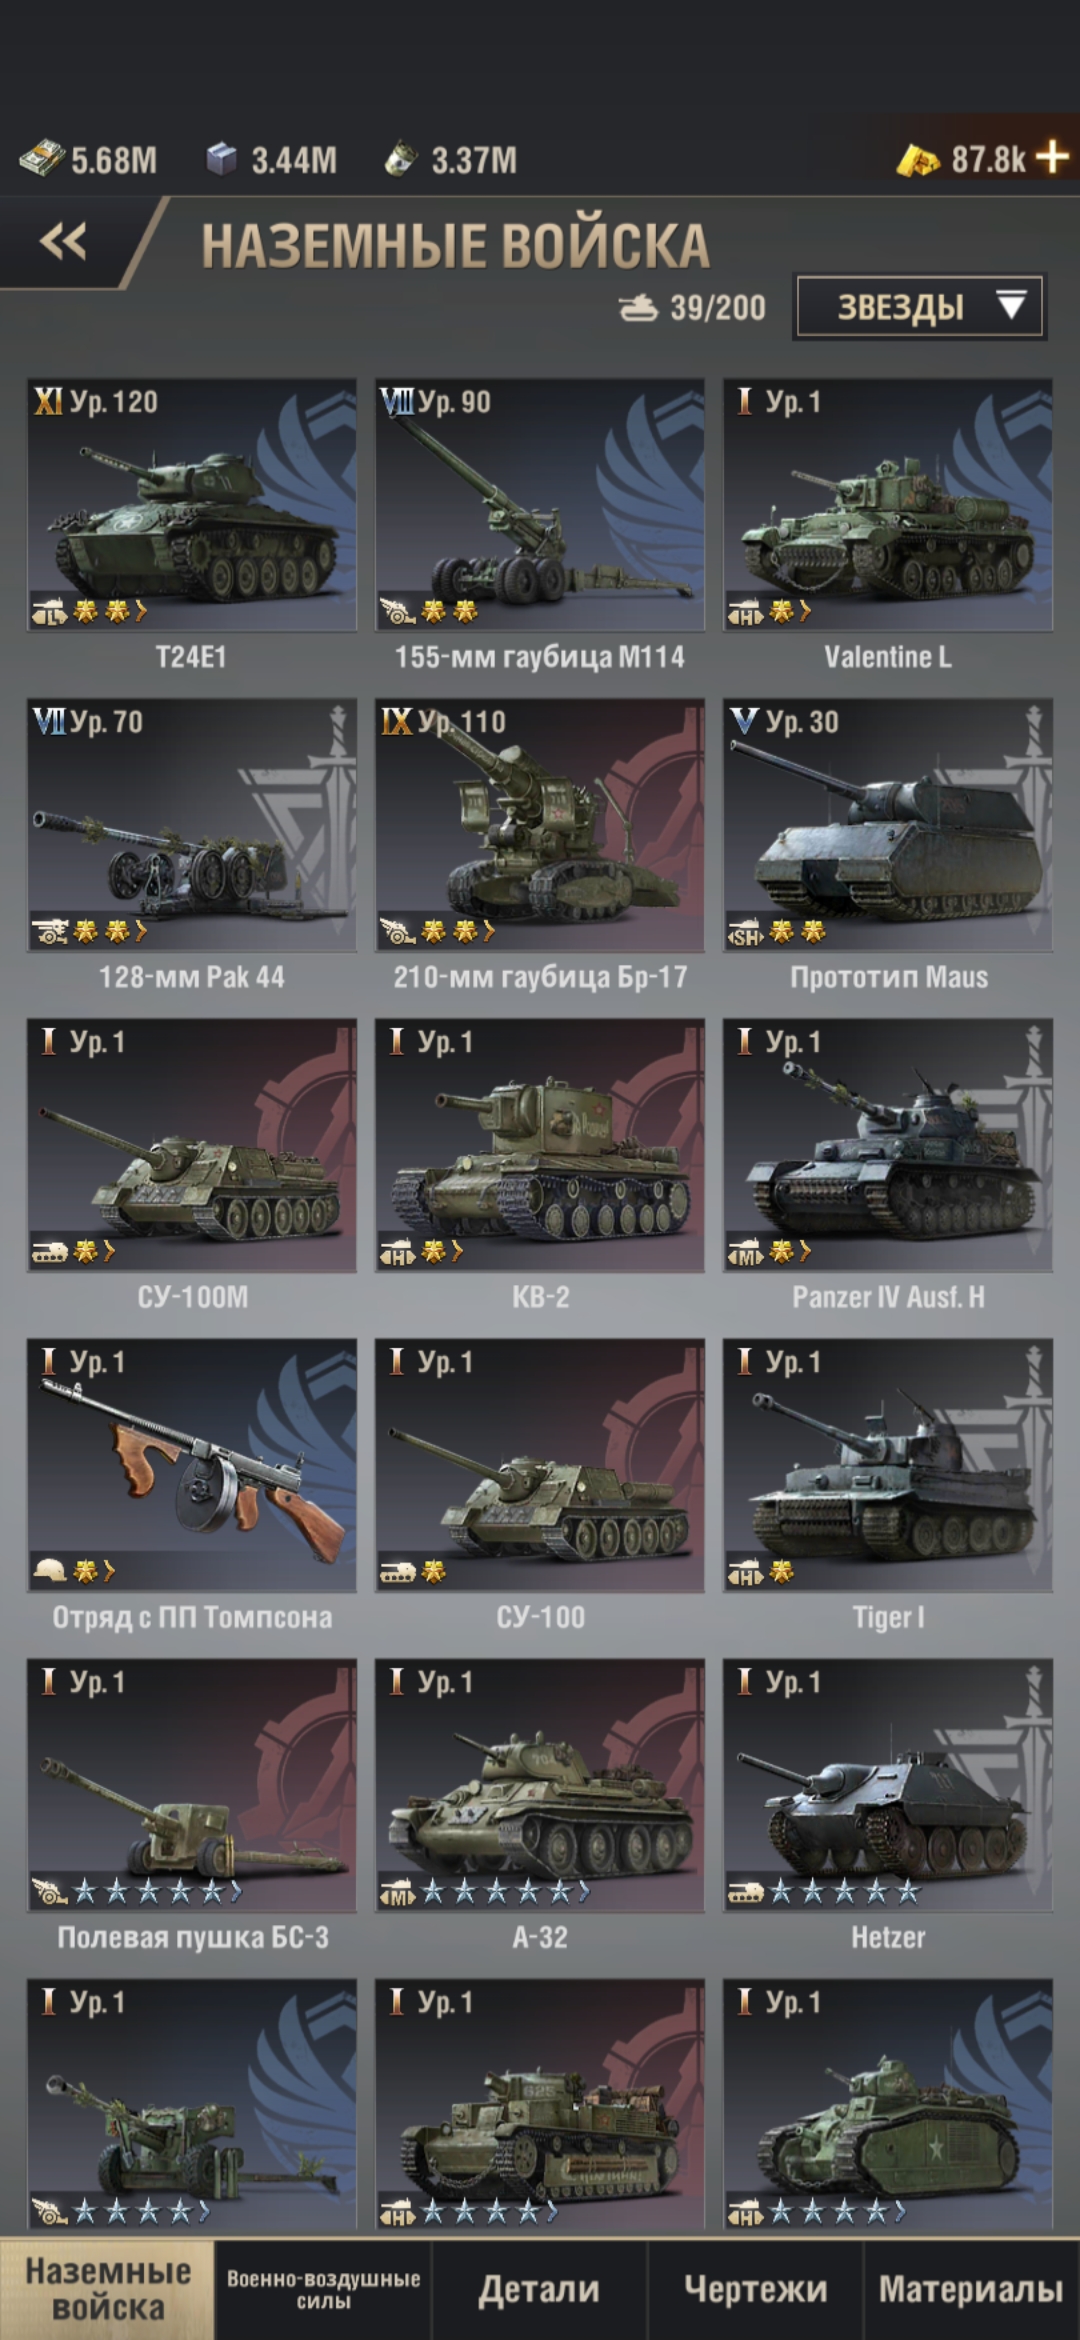Open the ЗВЕЗДЫ sort dropdown

point(919,306)
